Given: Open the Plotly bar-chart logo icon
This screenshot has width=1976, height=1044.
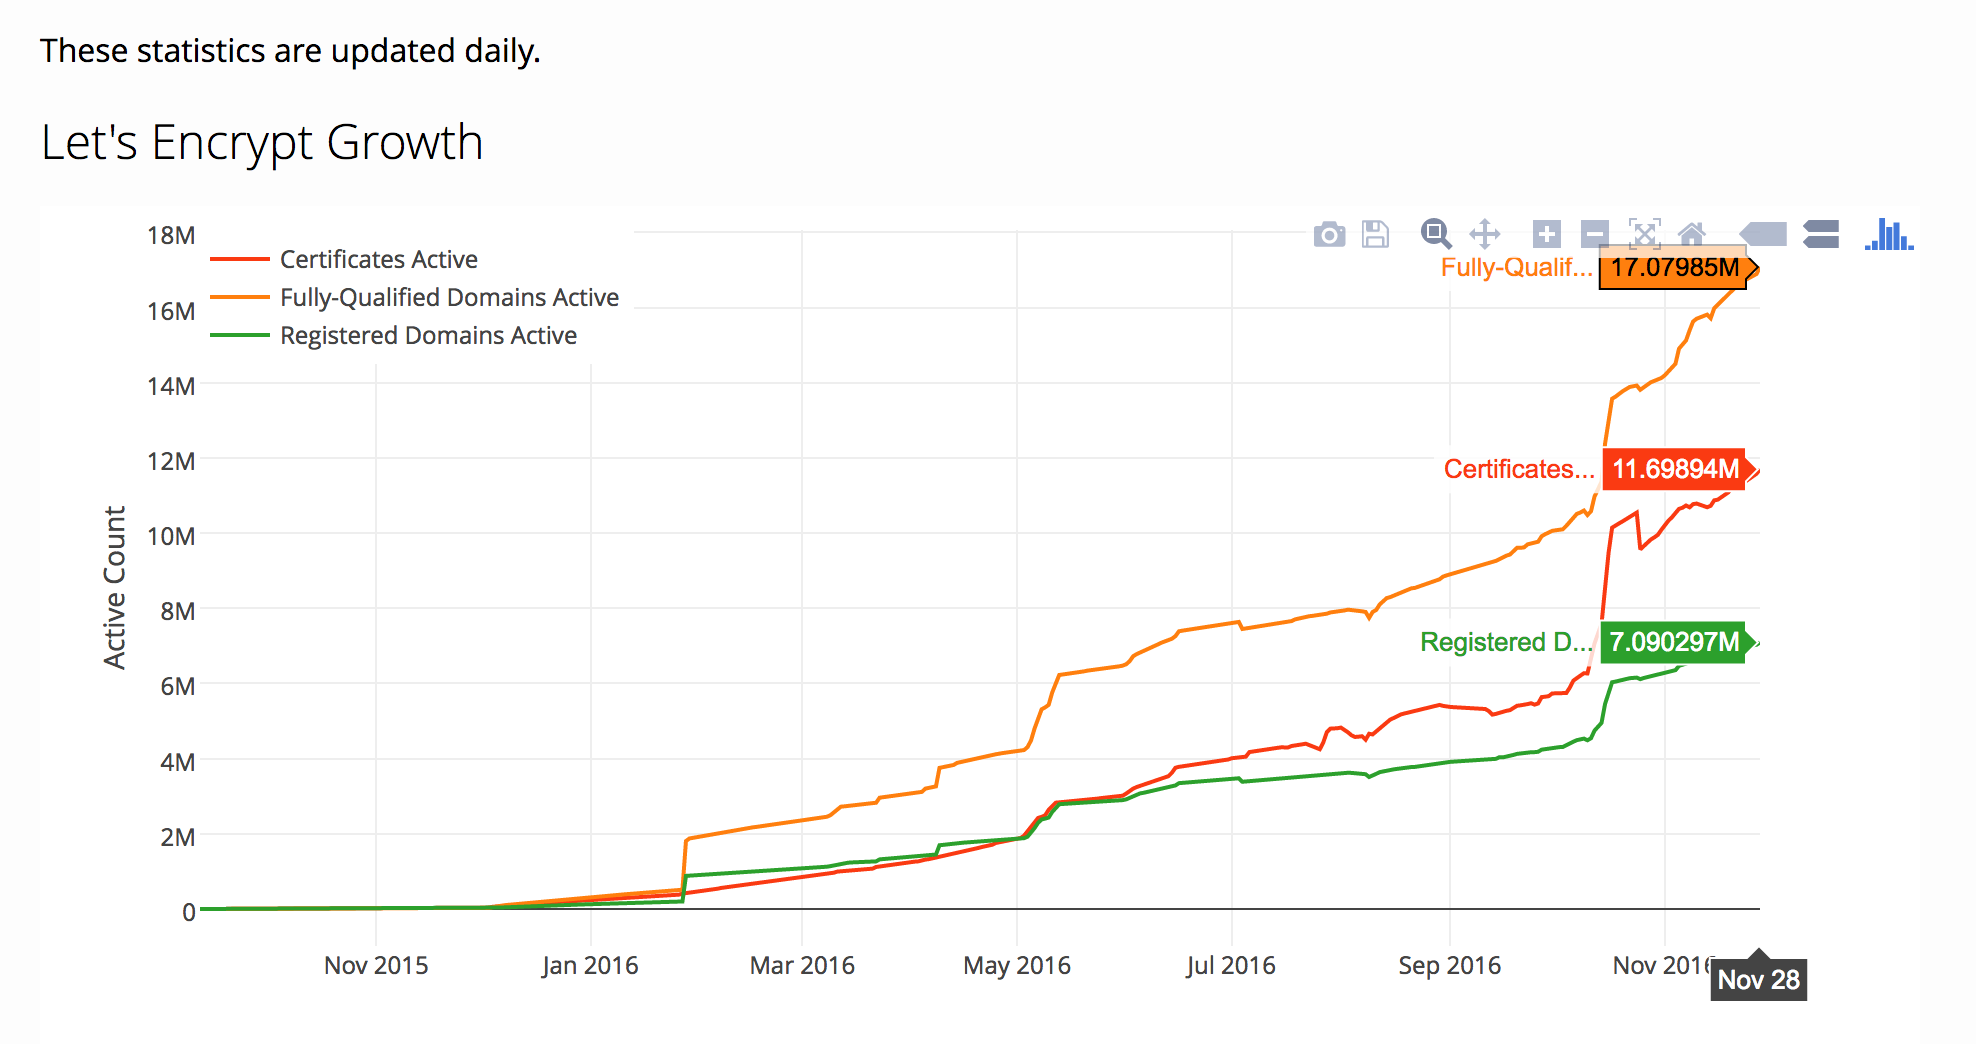Looking at the screenshot, I should click(x=1889, y=234).
